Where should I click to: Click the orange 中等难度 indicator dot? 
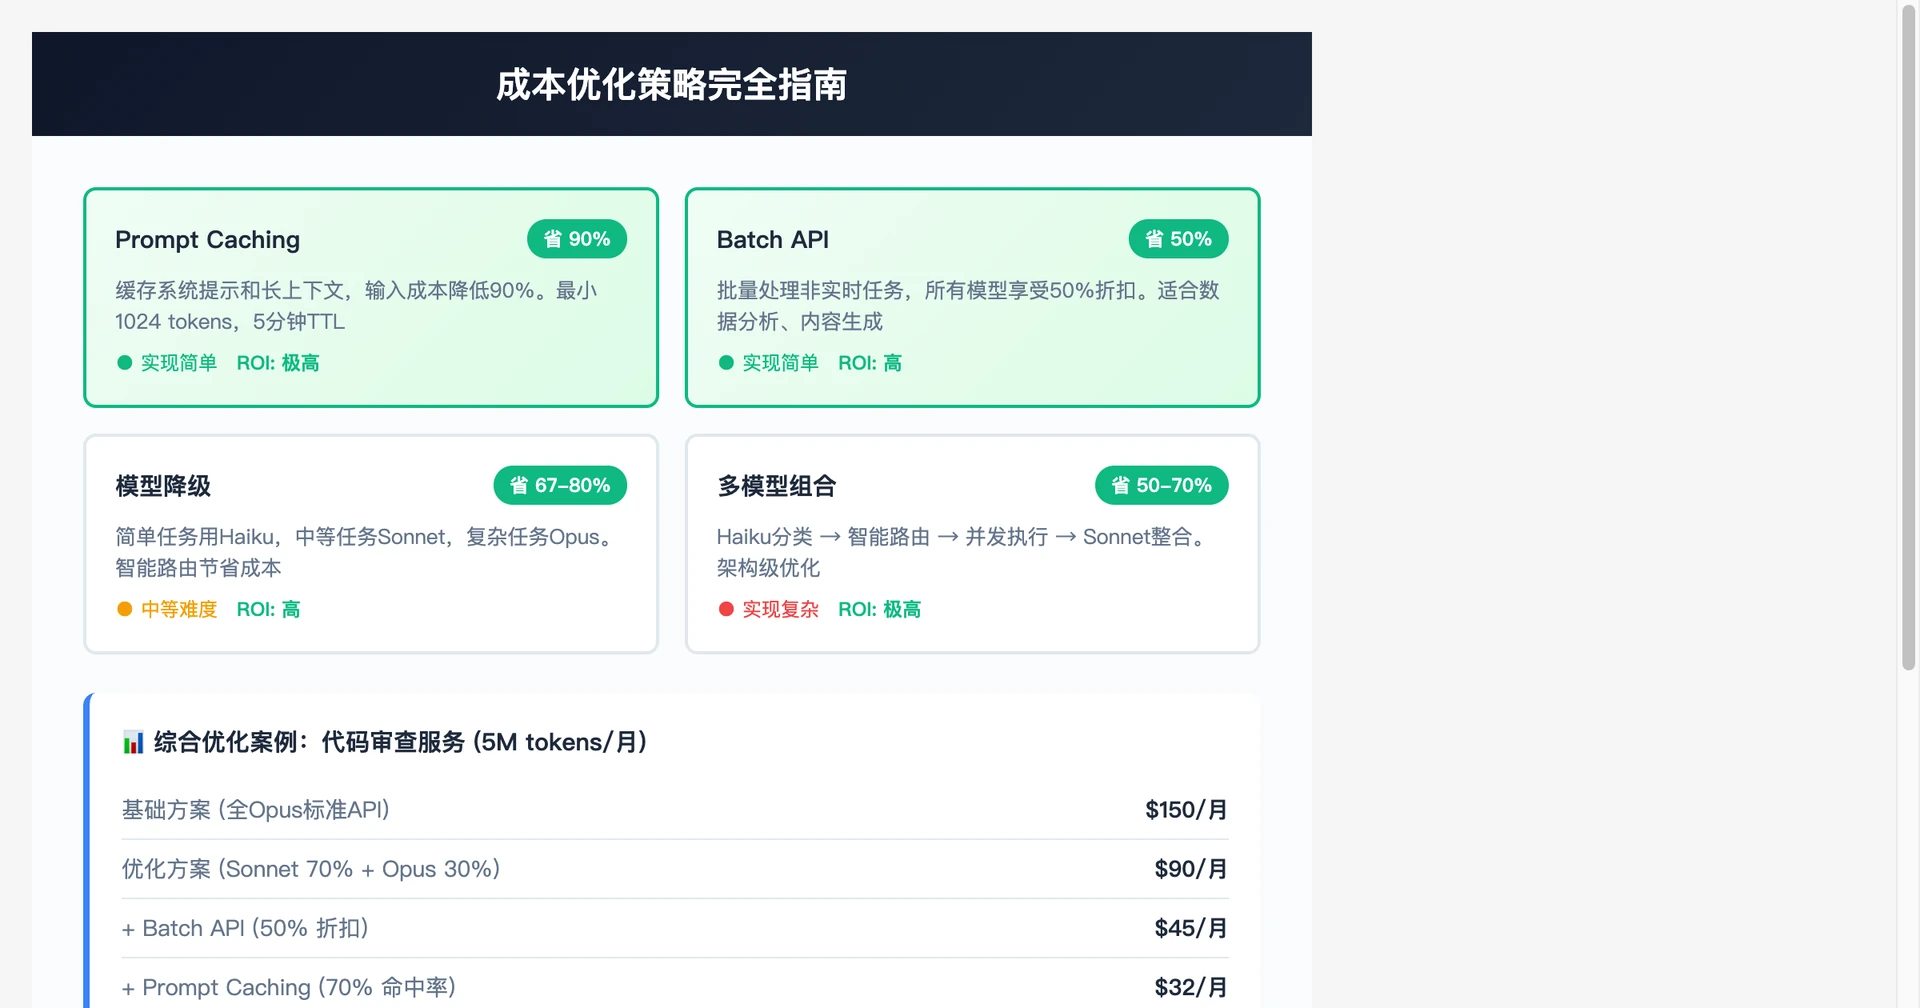[x=123, y=609]
